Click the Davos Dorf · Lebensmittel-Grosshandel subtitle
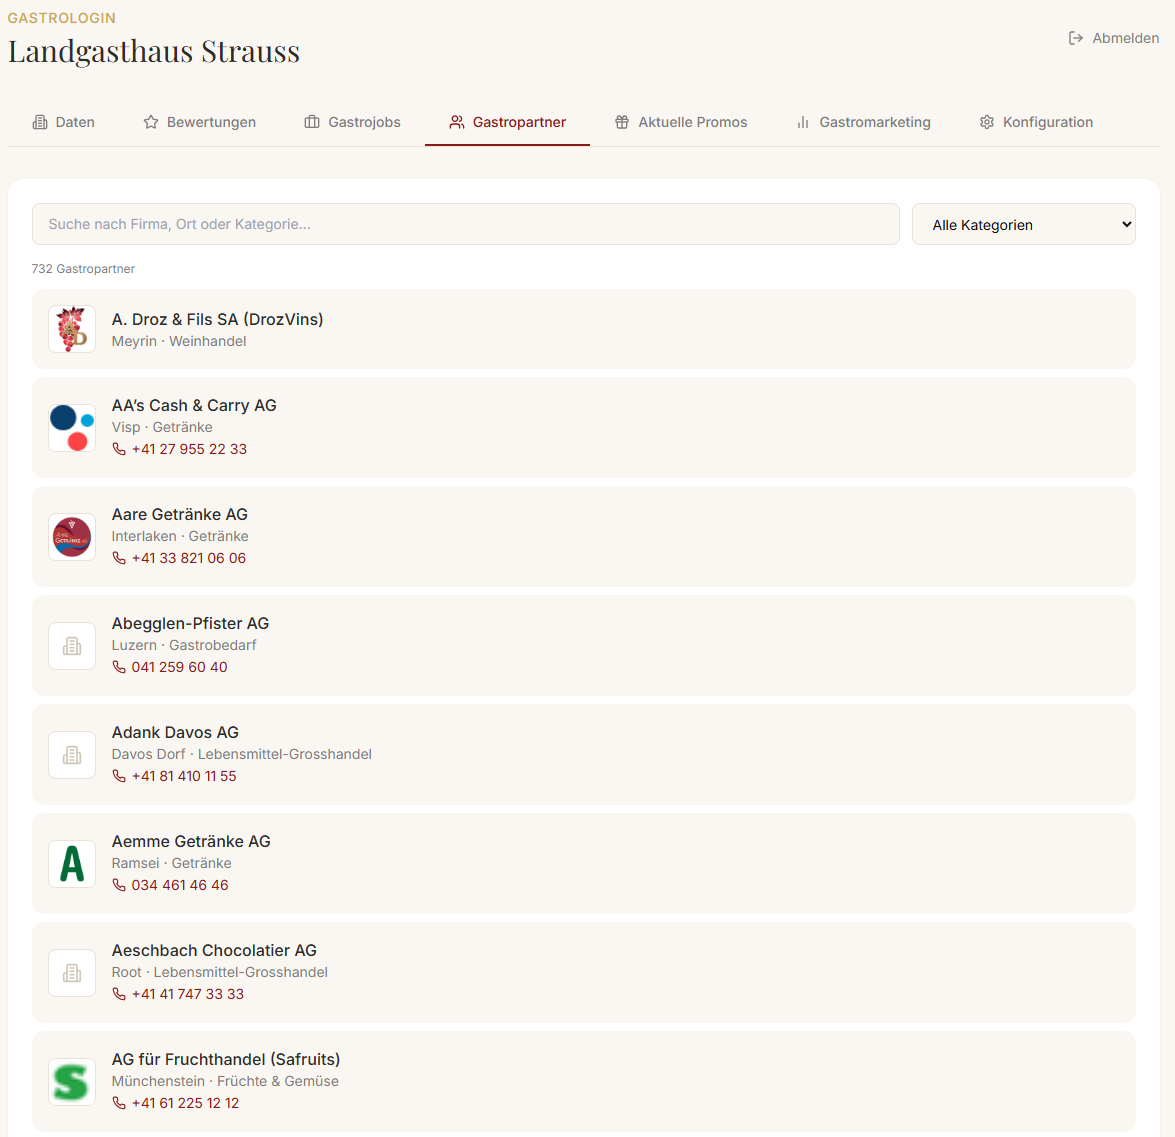 [x=241, y=754]
